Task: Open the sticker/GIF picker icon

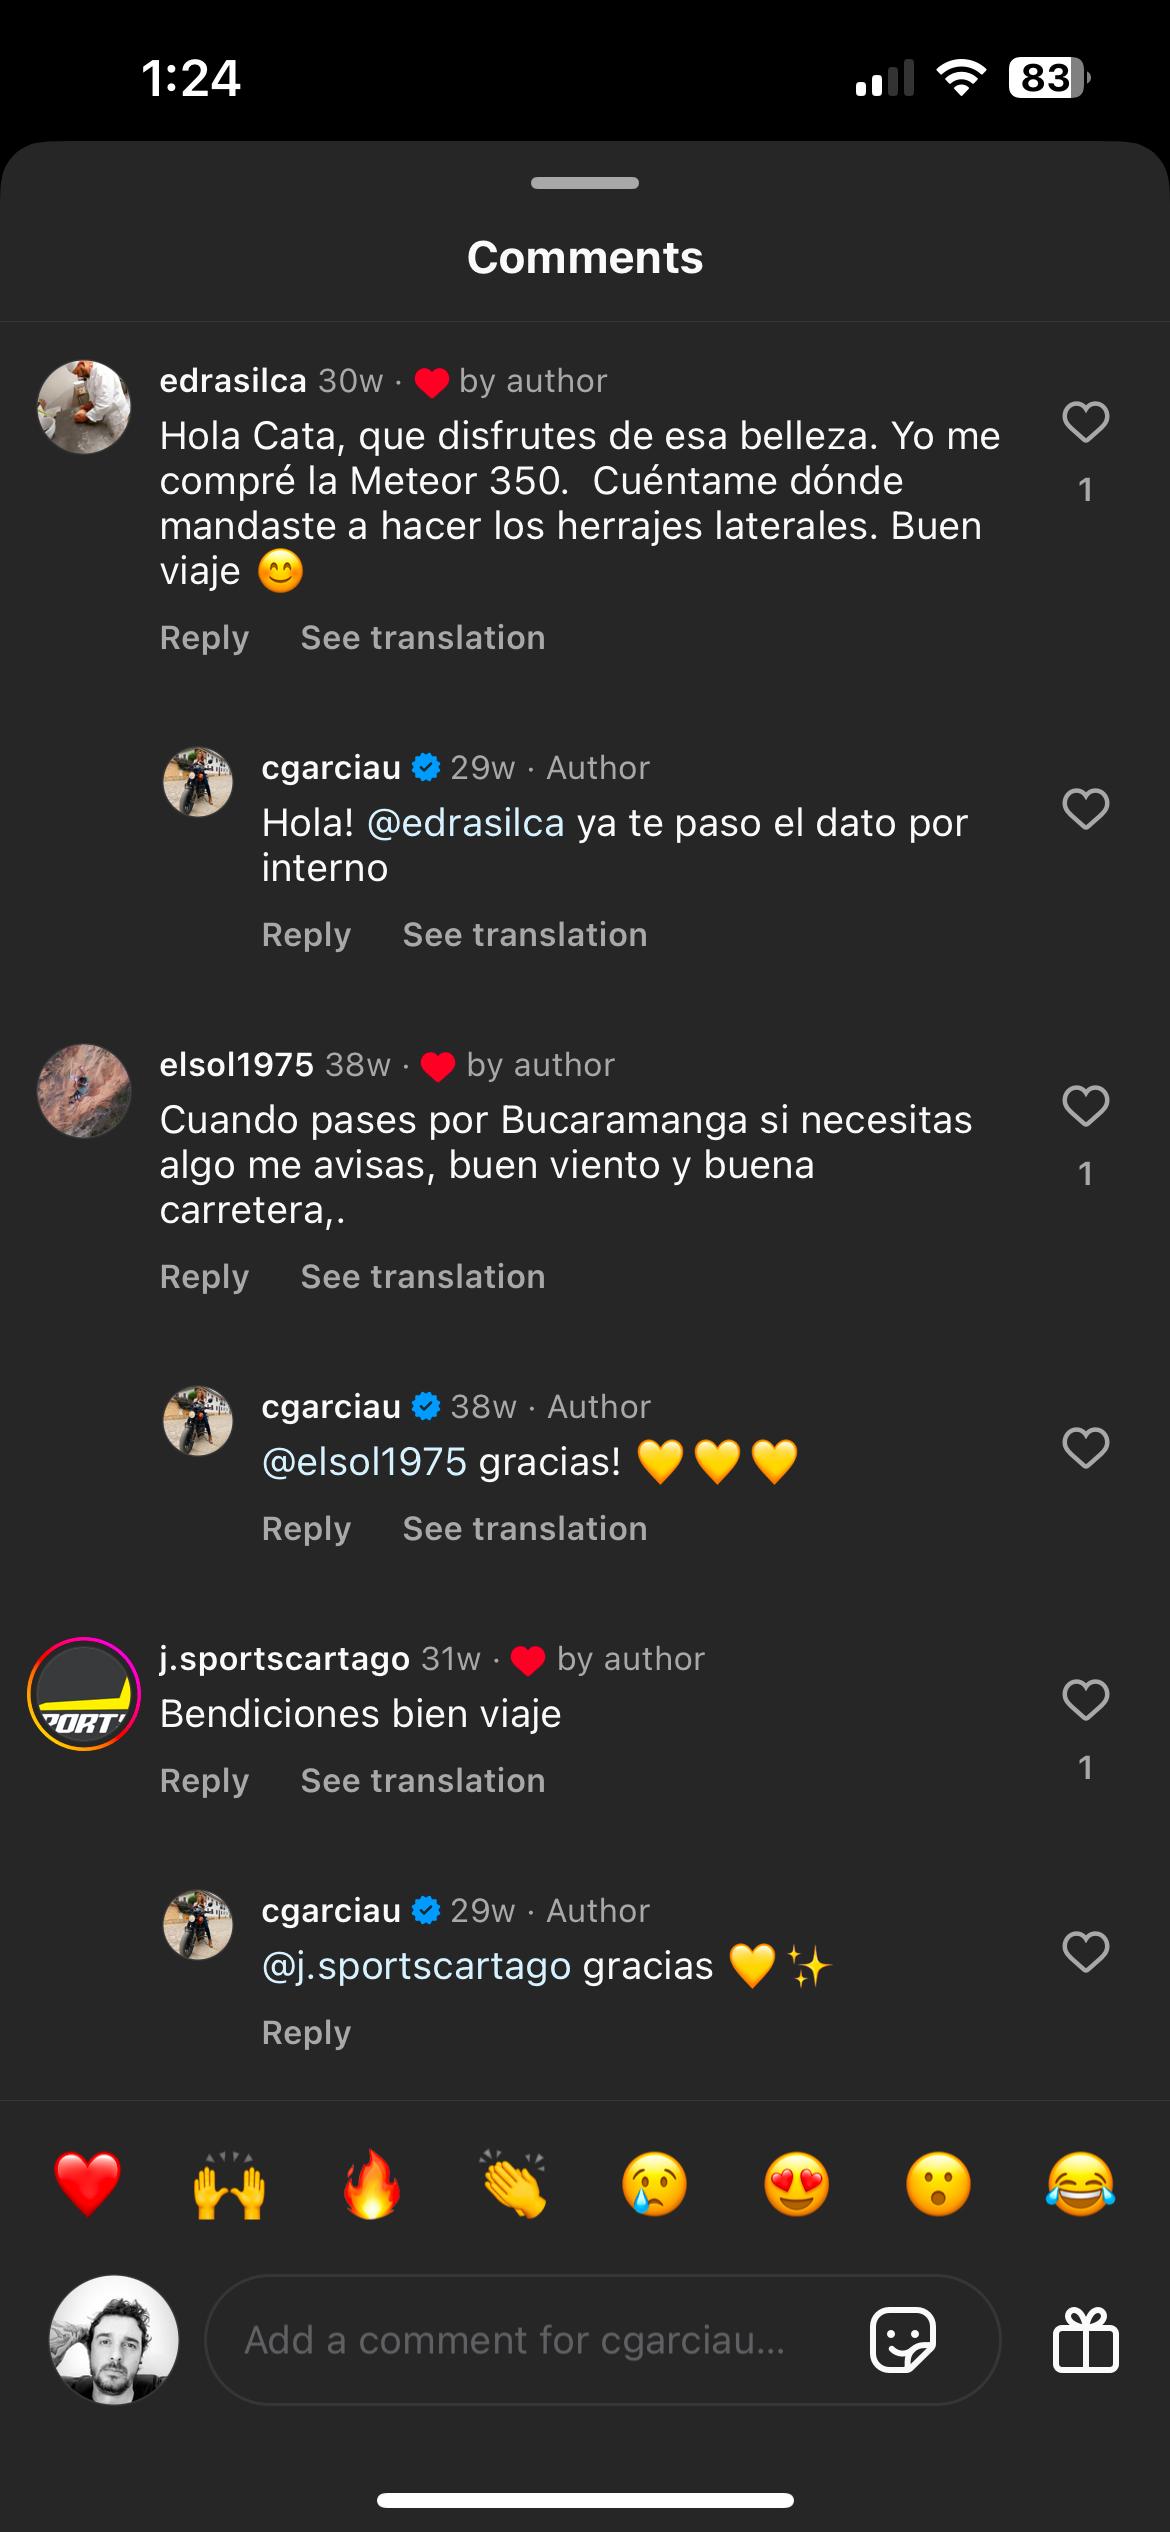Action: pyautogui.click(x=902, y=2340)
